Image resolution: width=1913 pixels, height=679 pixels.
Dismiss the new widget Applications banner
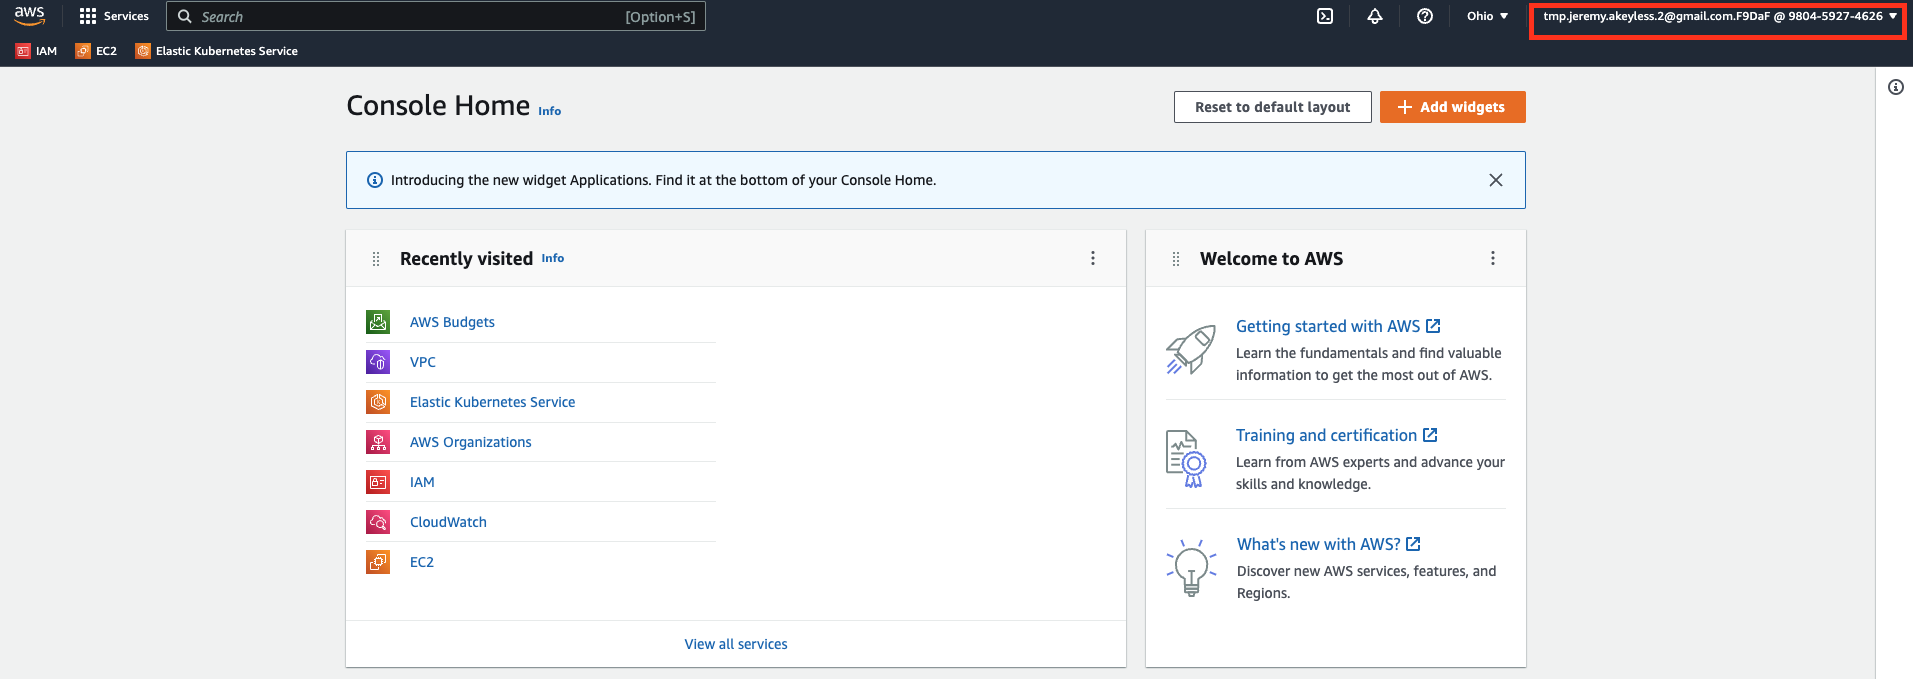(x=1496, y=180)
